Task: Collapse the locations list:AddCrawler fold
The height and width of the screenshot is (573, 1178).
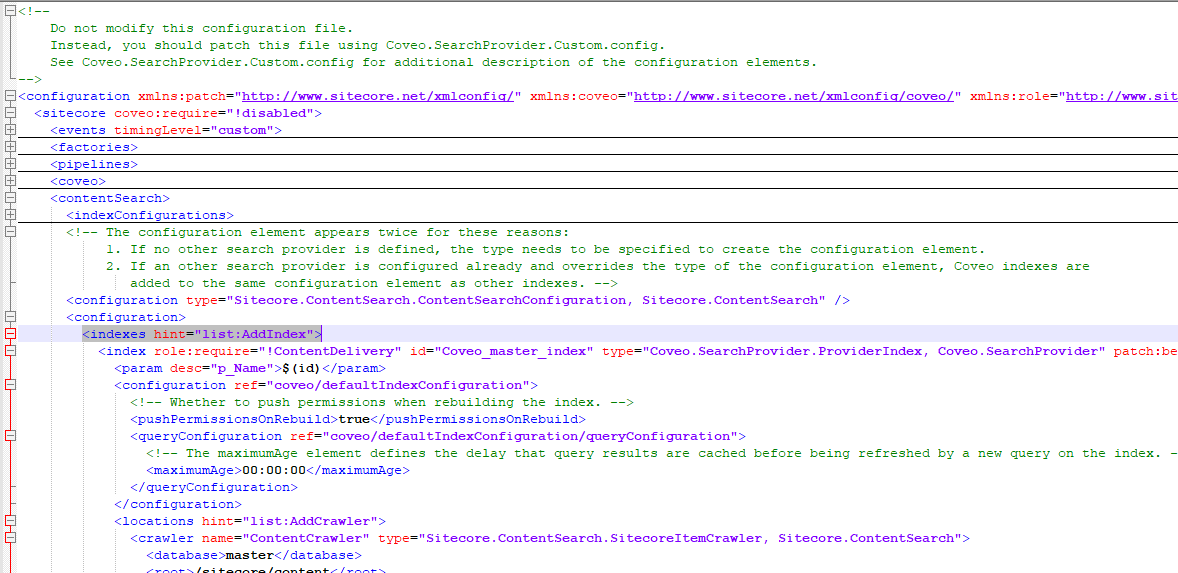Action: pos(10,520)
